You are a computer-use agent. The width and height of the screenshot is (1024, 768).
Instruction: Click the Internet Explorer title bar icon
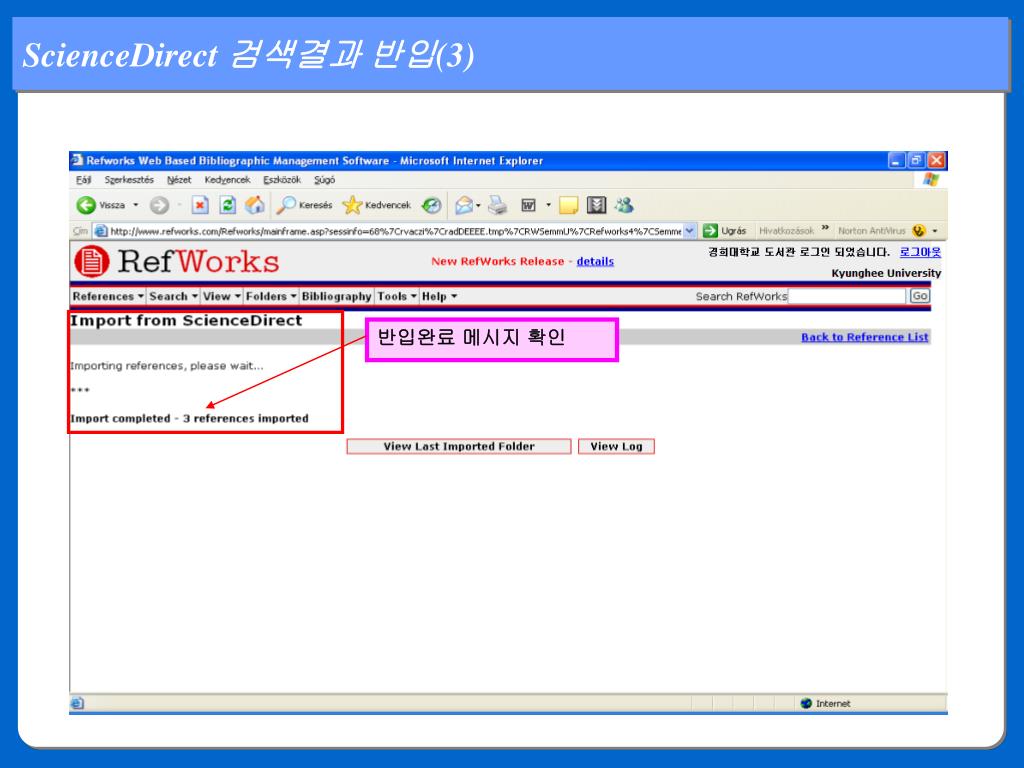[77, 160]
